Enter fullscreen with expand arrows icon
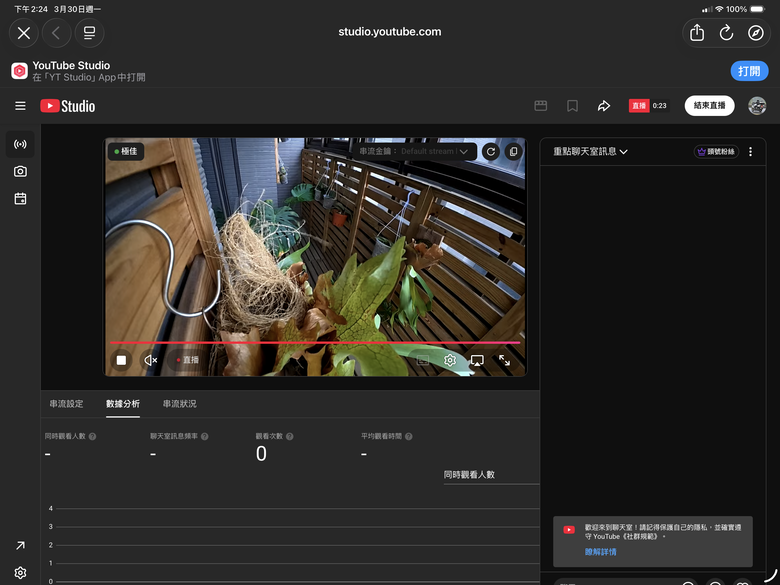Image resolution: width=780 pixels, height=585 pixels. click(504, 360)
